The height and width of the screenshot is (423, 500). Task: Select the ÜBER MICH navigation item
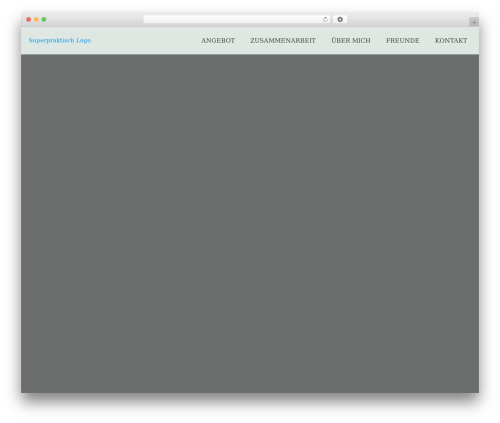(351, 40)
